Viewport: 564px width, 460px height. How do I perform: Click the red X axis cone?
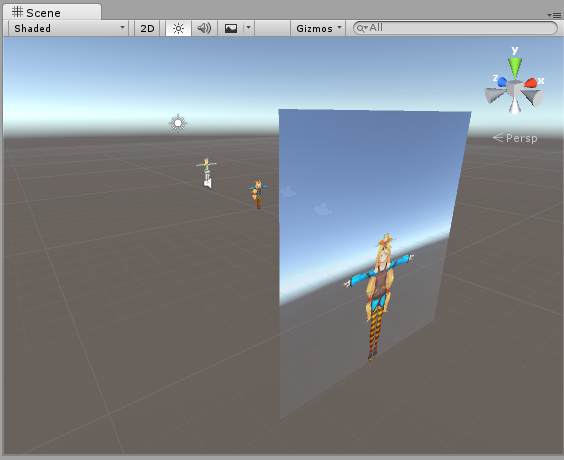(531, 83)
